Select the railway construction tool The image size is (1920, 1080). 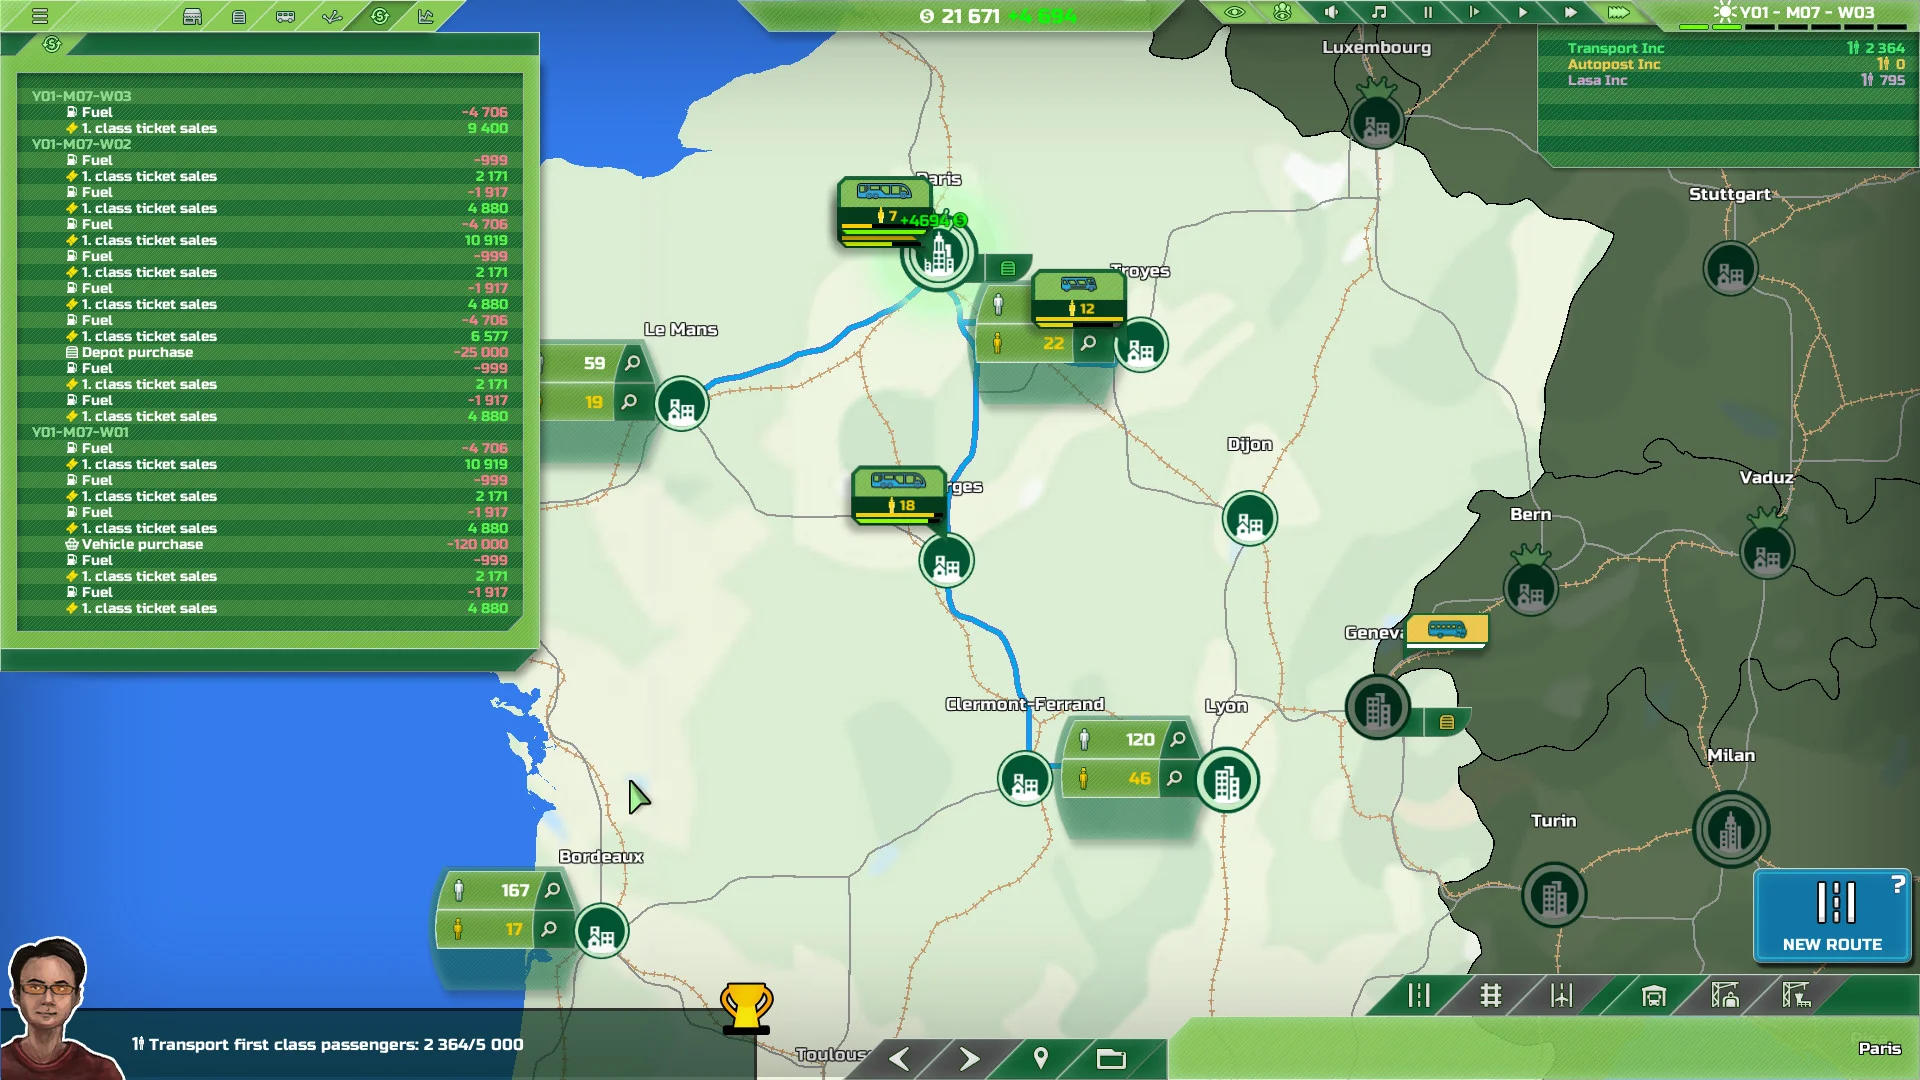pyautogui.click(x=1492, y=996)
